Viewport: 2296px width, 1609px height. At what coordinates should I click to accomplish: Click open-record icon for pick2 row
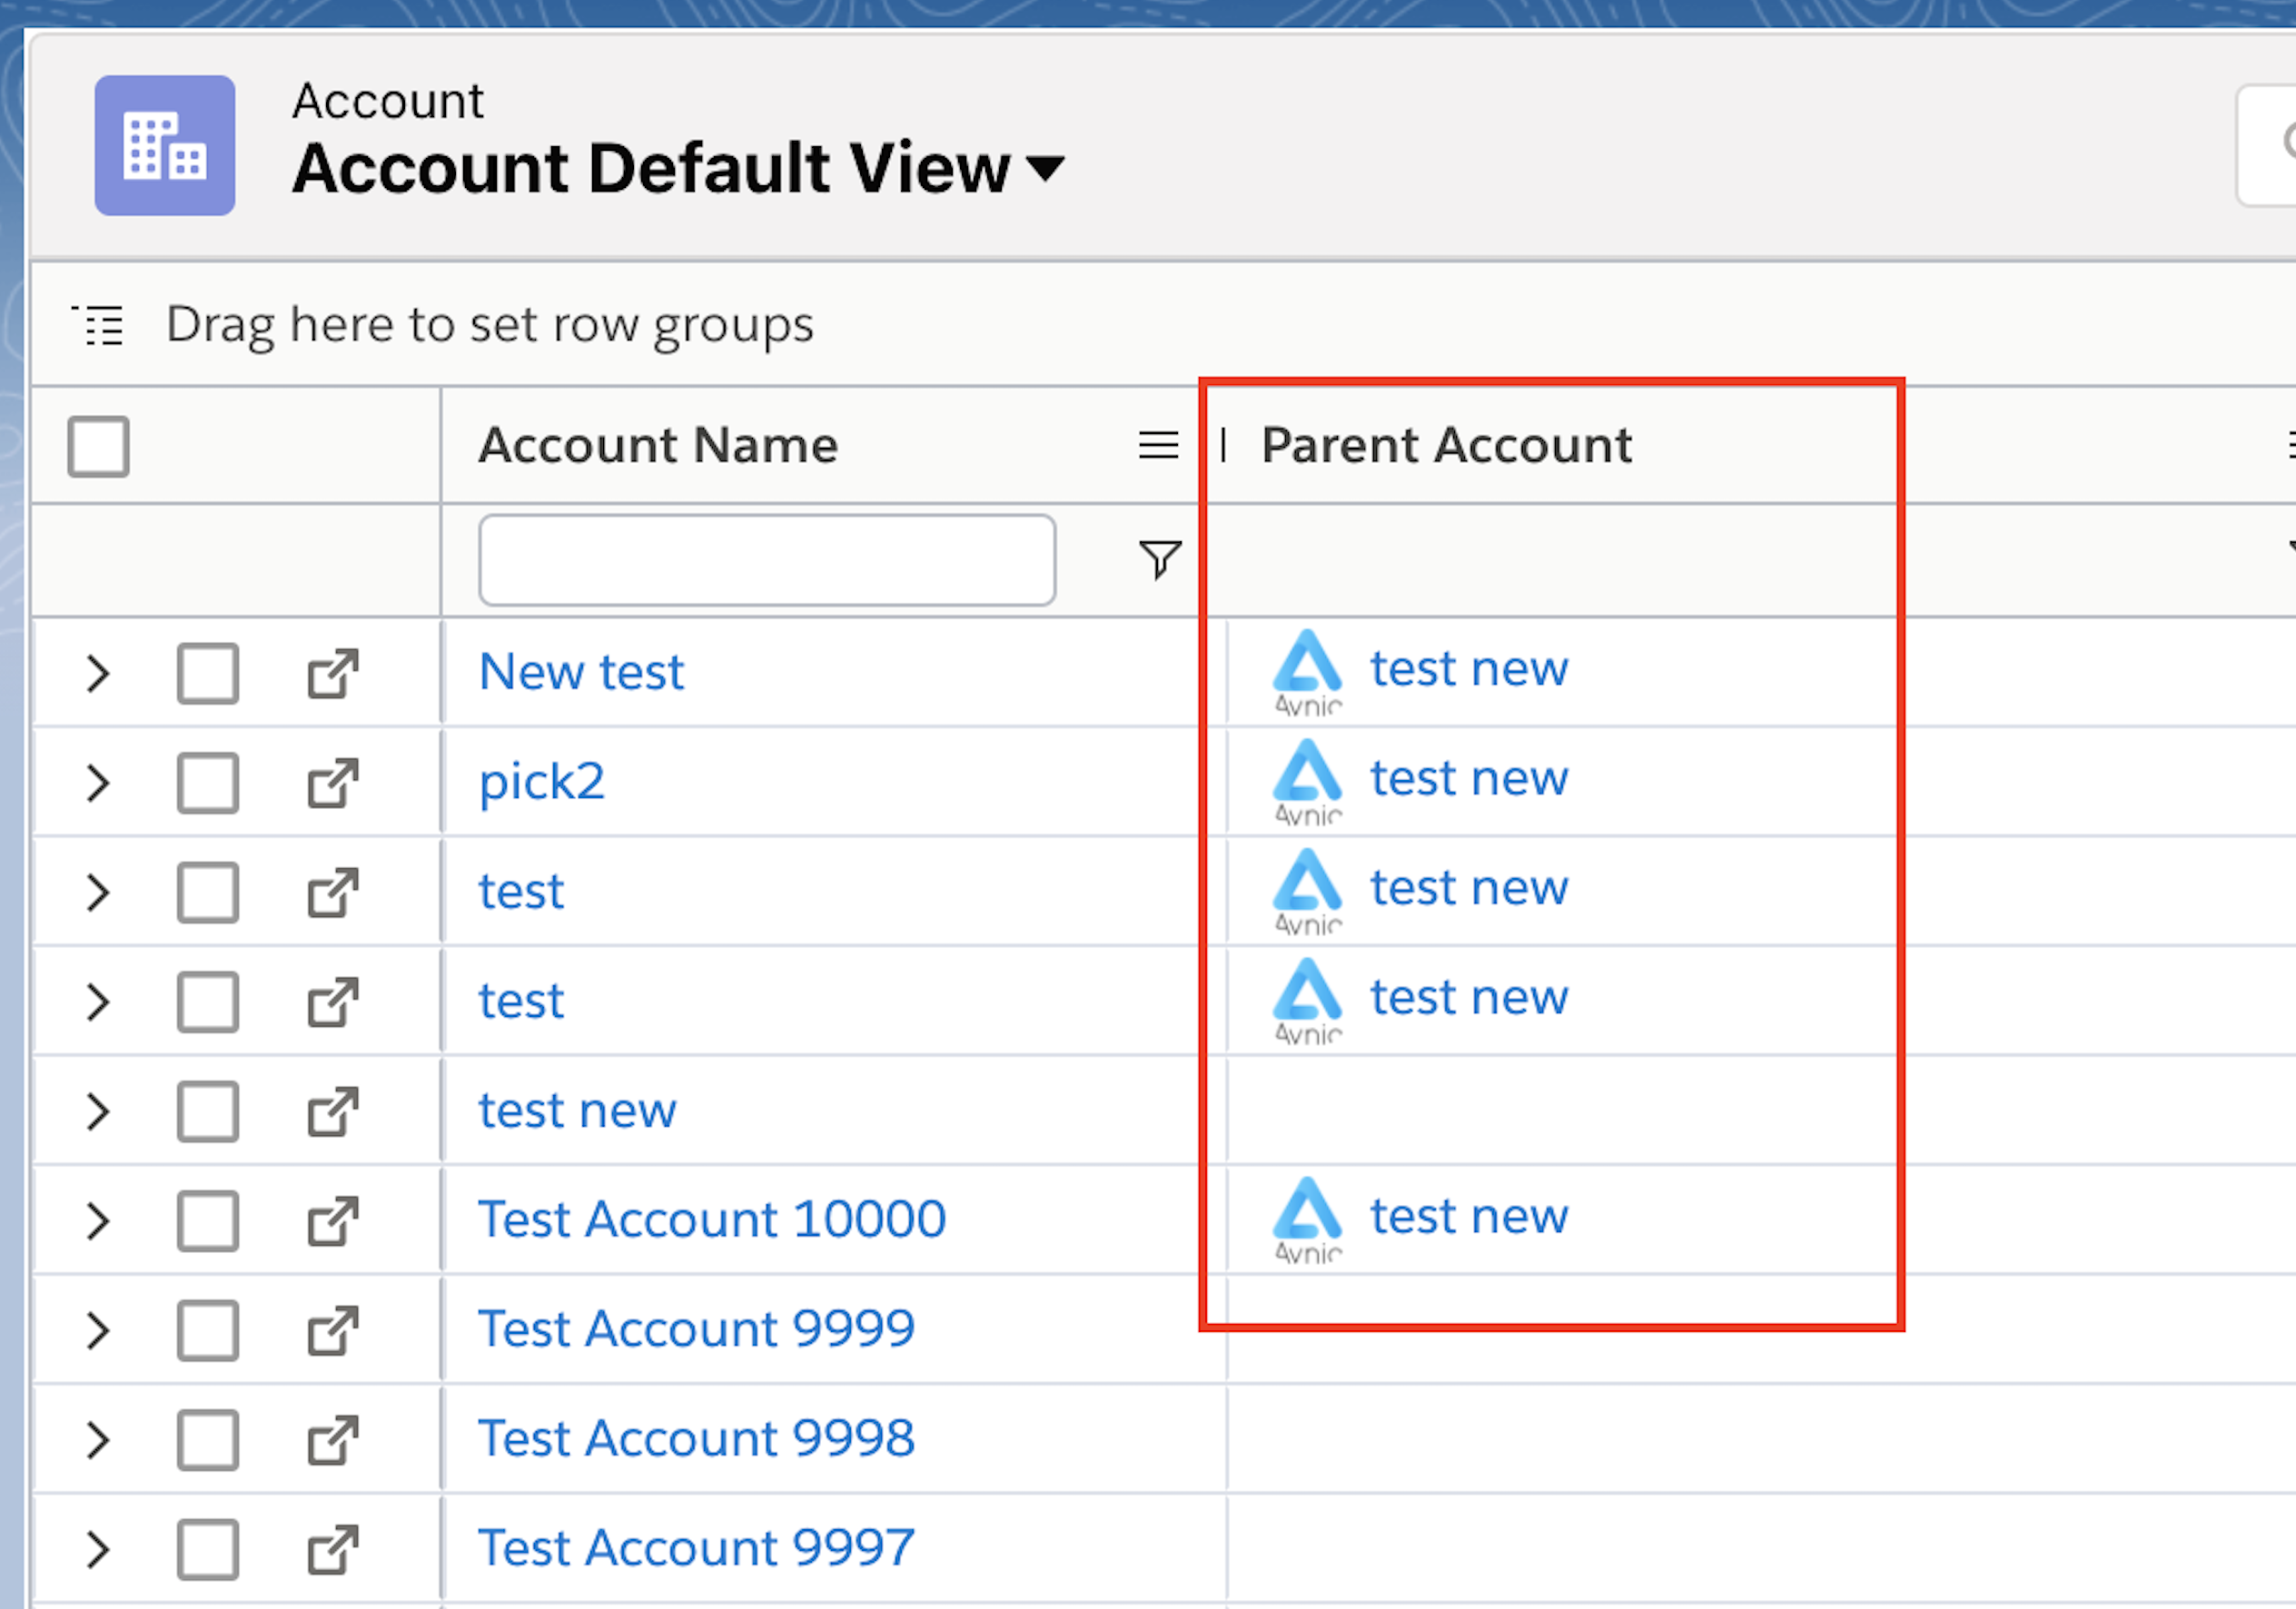[x=332, y=783]
